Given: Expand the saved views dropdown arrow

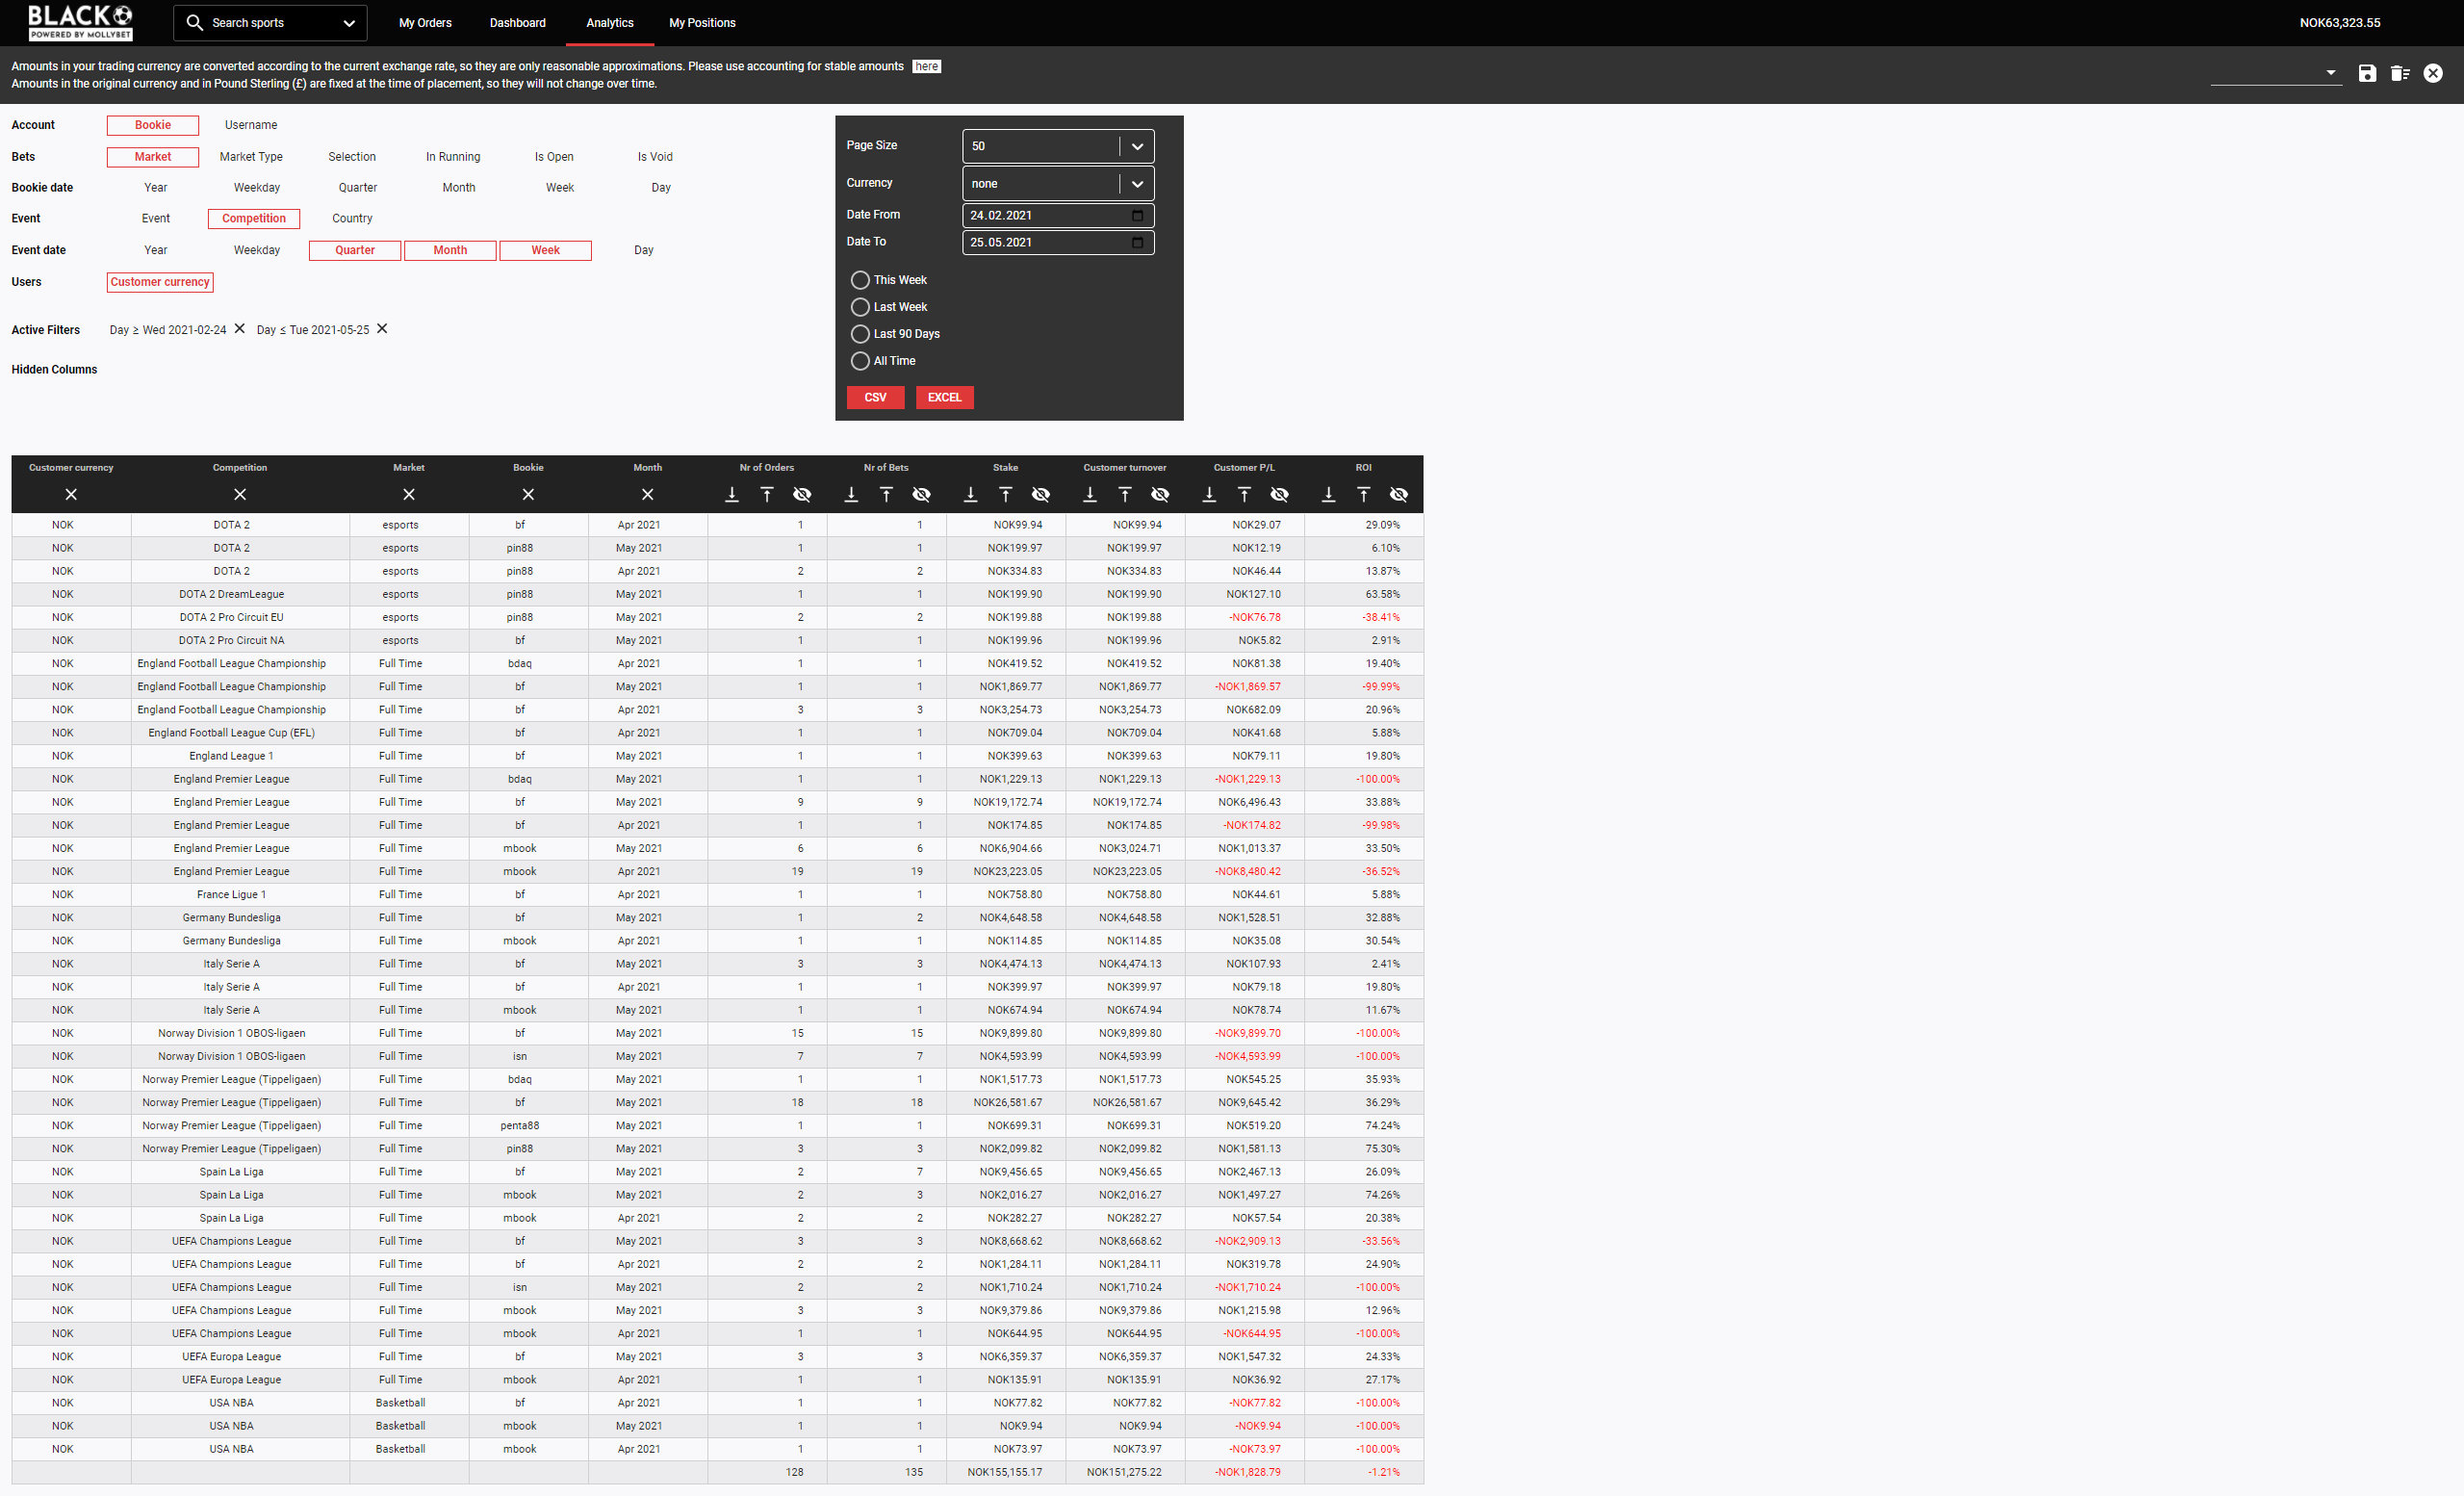Looking at the screenshot, I should pyautogui.click(x=2332, y=73).
